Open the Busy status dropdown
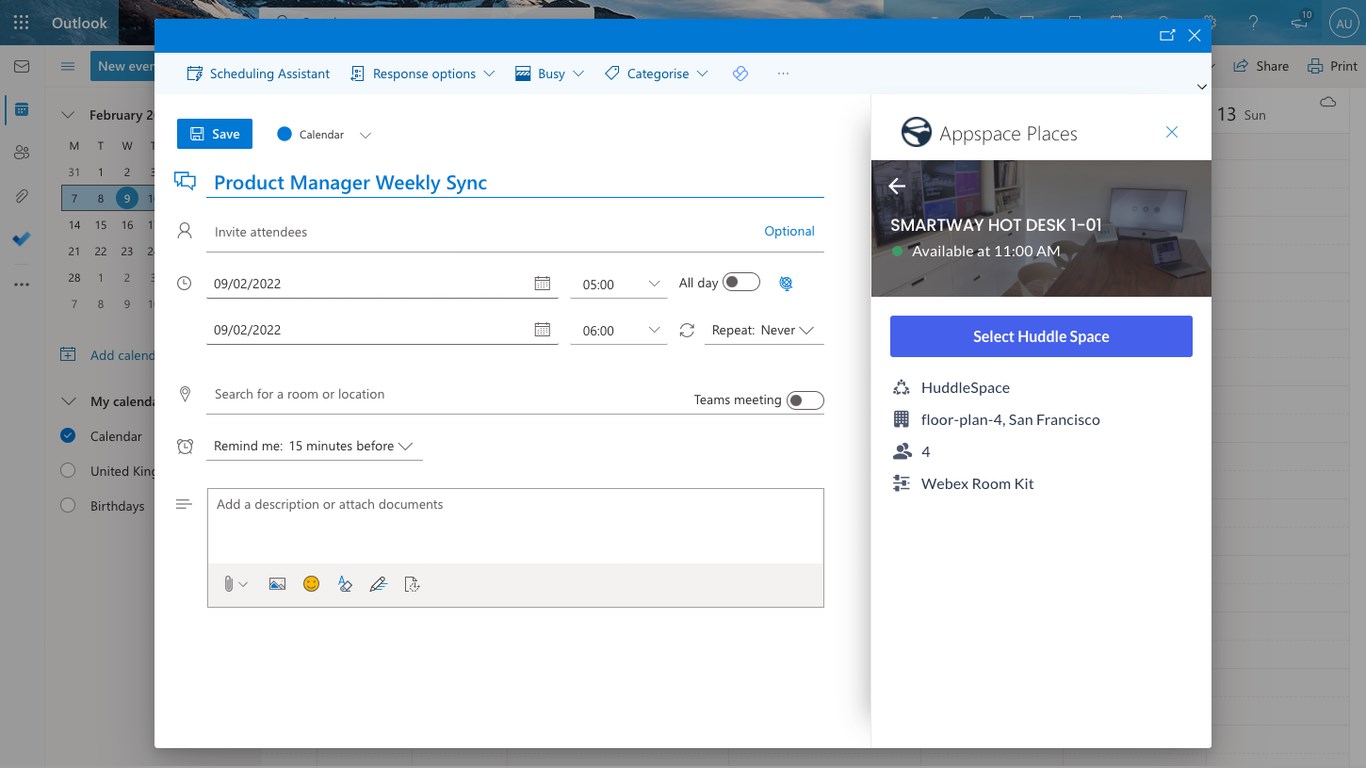Viewport: 1366px width, 768px height. point(549,73)
